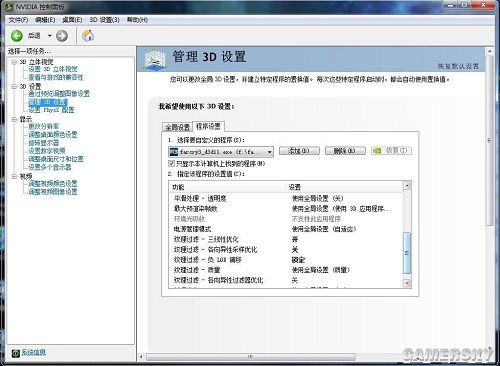Viewport: 500px width, 366px height.
Task: Click the farcry3 program icon in the combo box
Action: pyautogui.click(x=174, y=152)
